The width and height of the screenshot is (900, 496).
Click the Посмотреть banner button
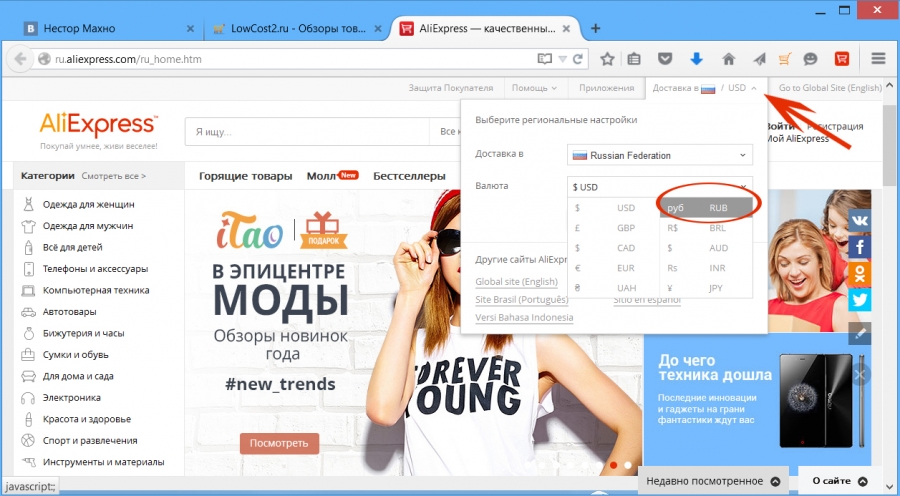point(279,443)
